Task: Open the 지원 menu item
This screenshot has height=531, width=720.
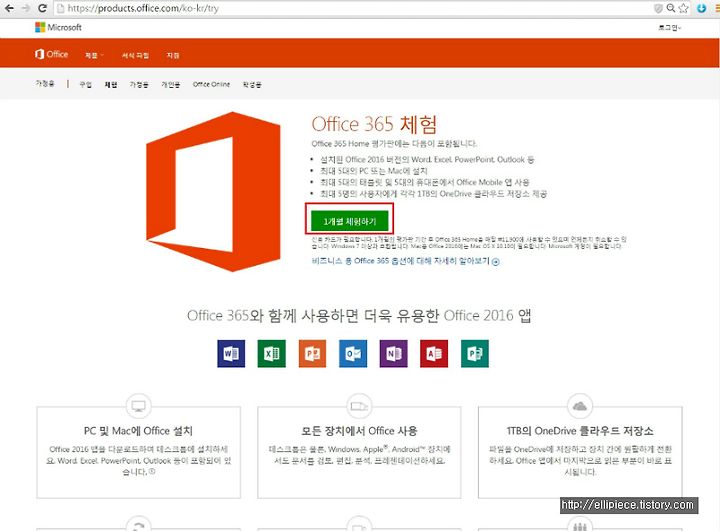Action: point(173,55)
